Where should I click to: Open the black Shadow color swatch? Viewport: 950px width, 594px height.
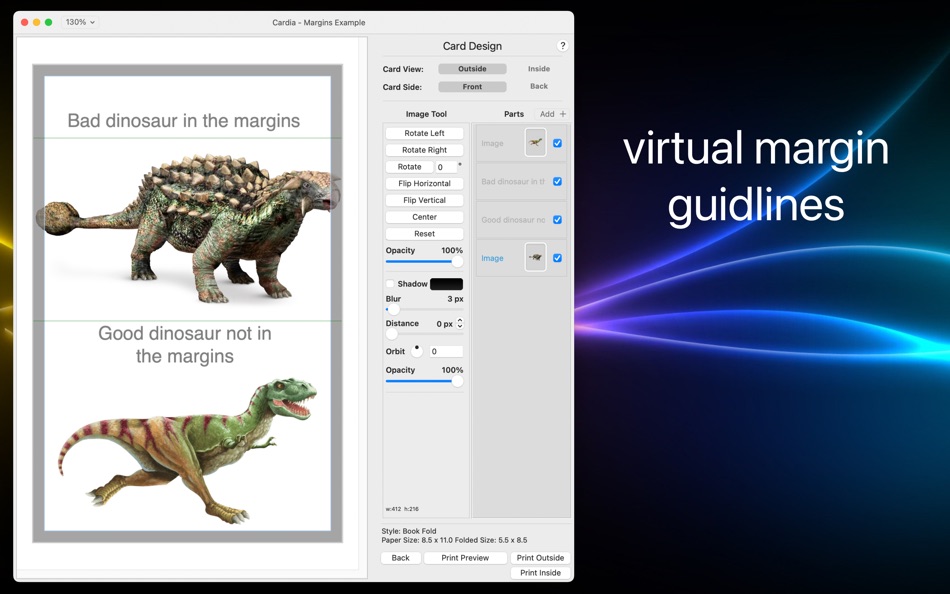(x=447, y=284)
